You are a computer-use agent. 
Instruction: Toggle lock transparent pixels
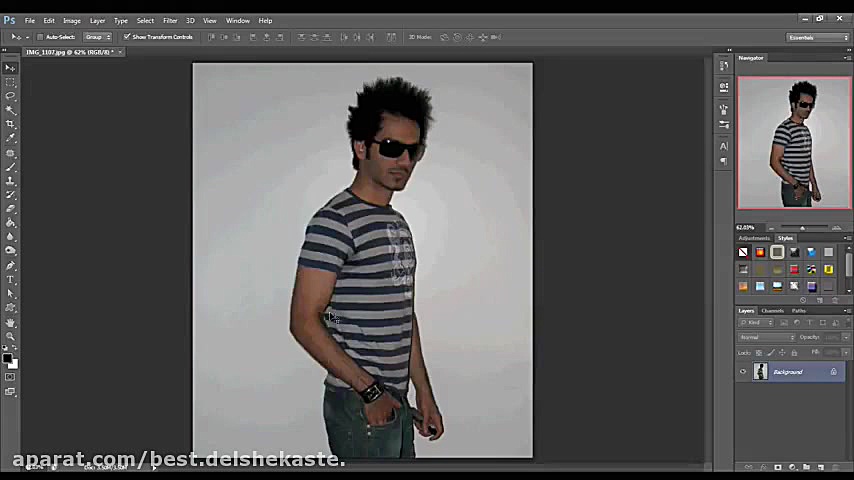click(759, 353)
